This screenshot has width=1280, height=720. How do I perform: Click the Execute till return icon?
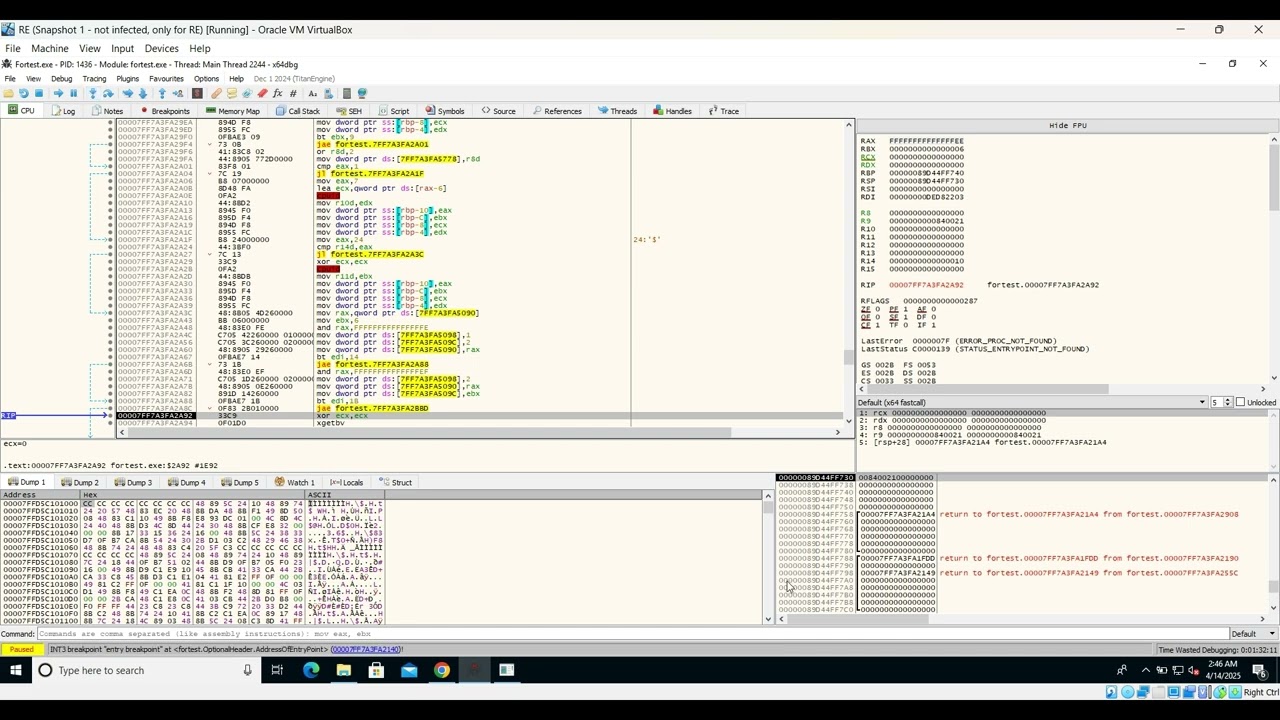point(162,93)
